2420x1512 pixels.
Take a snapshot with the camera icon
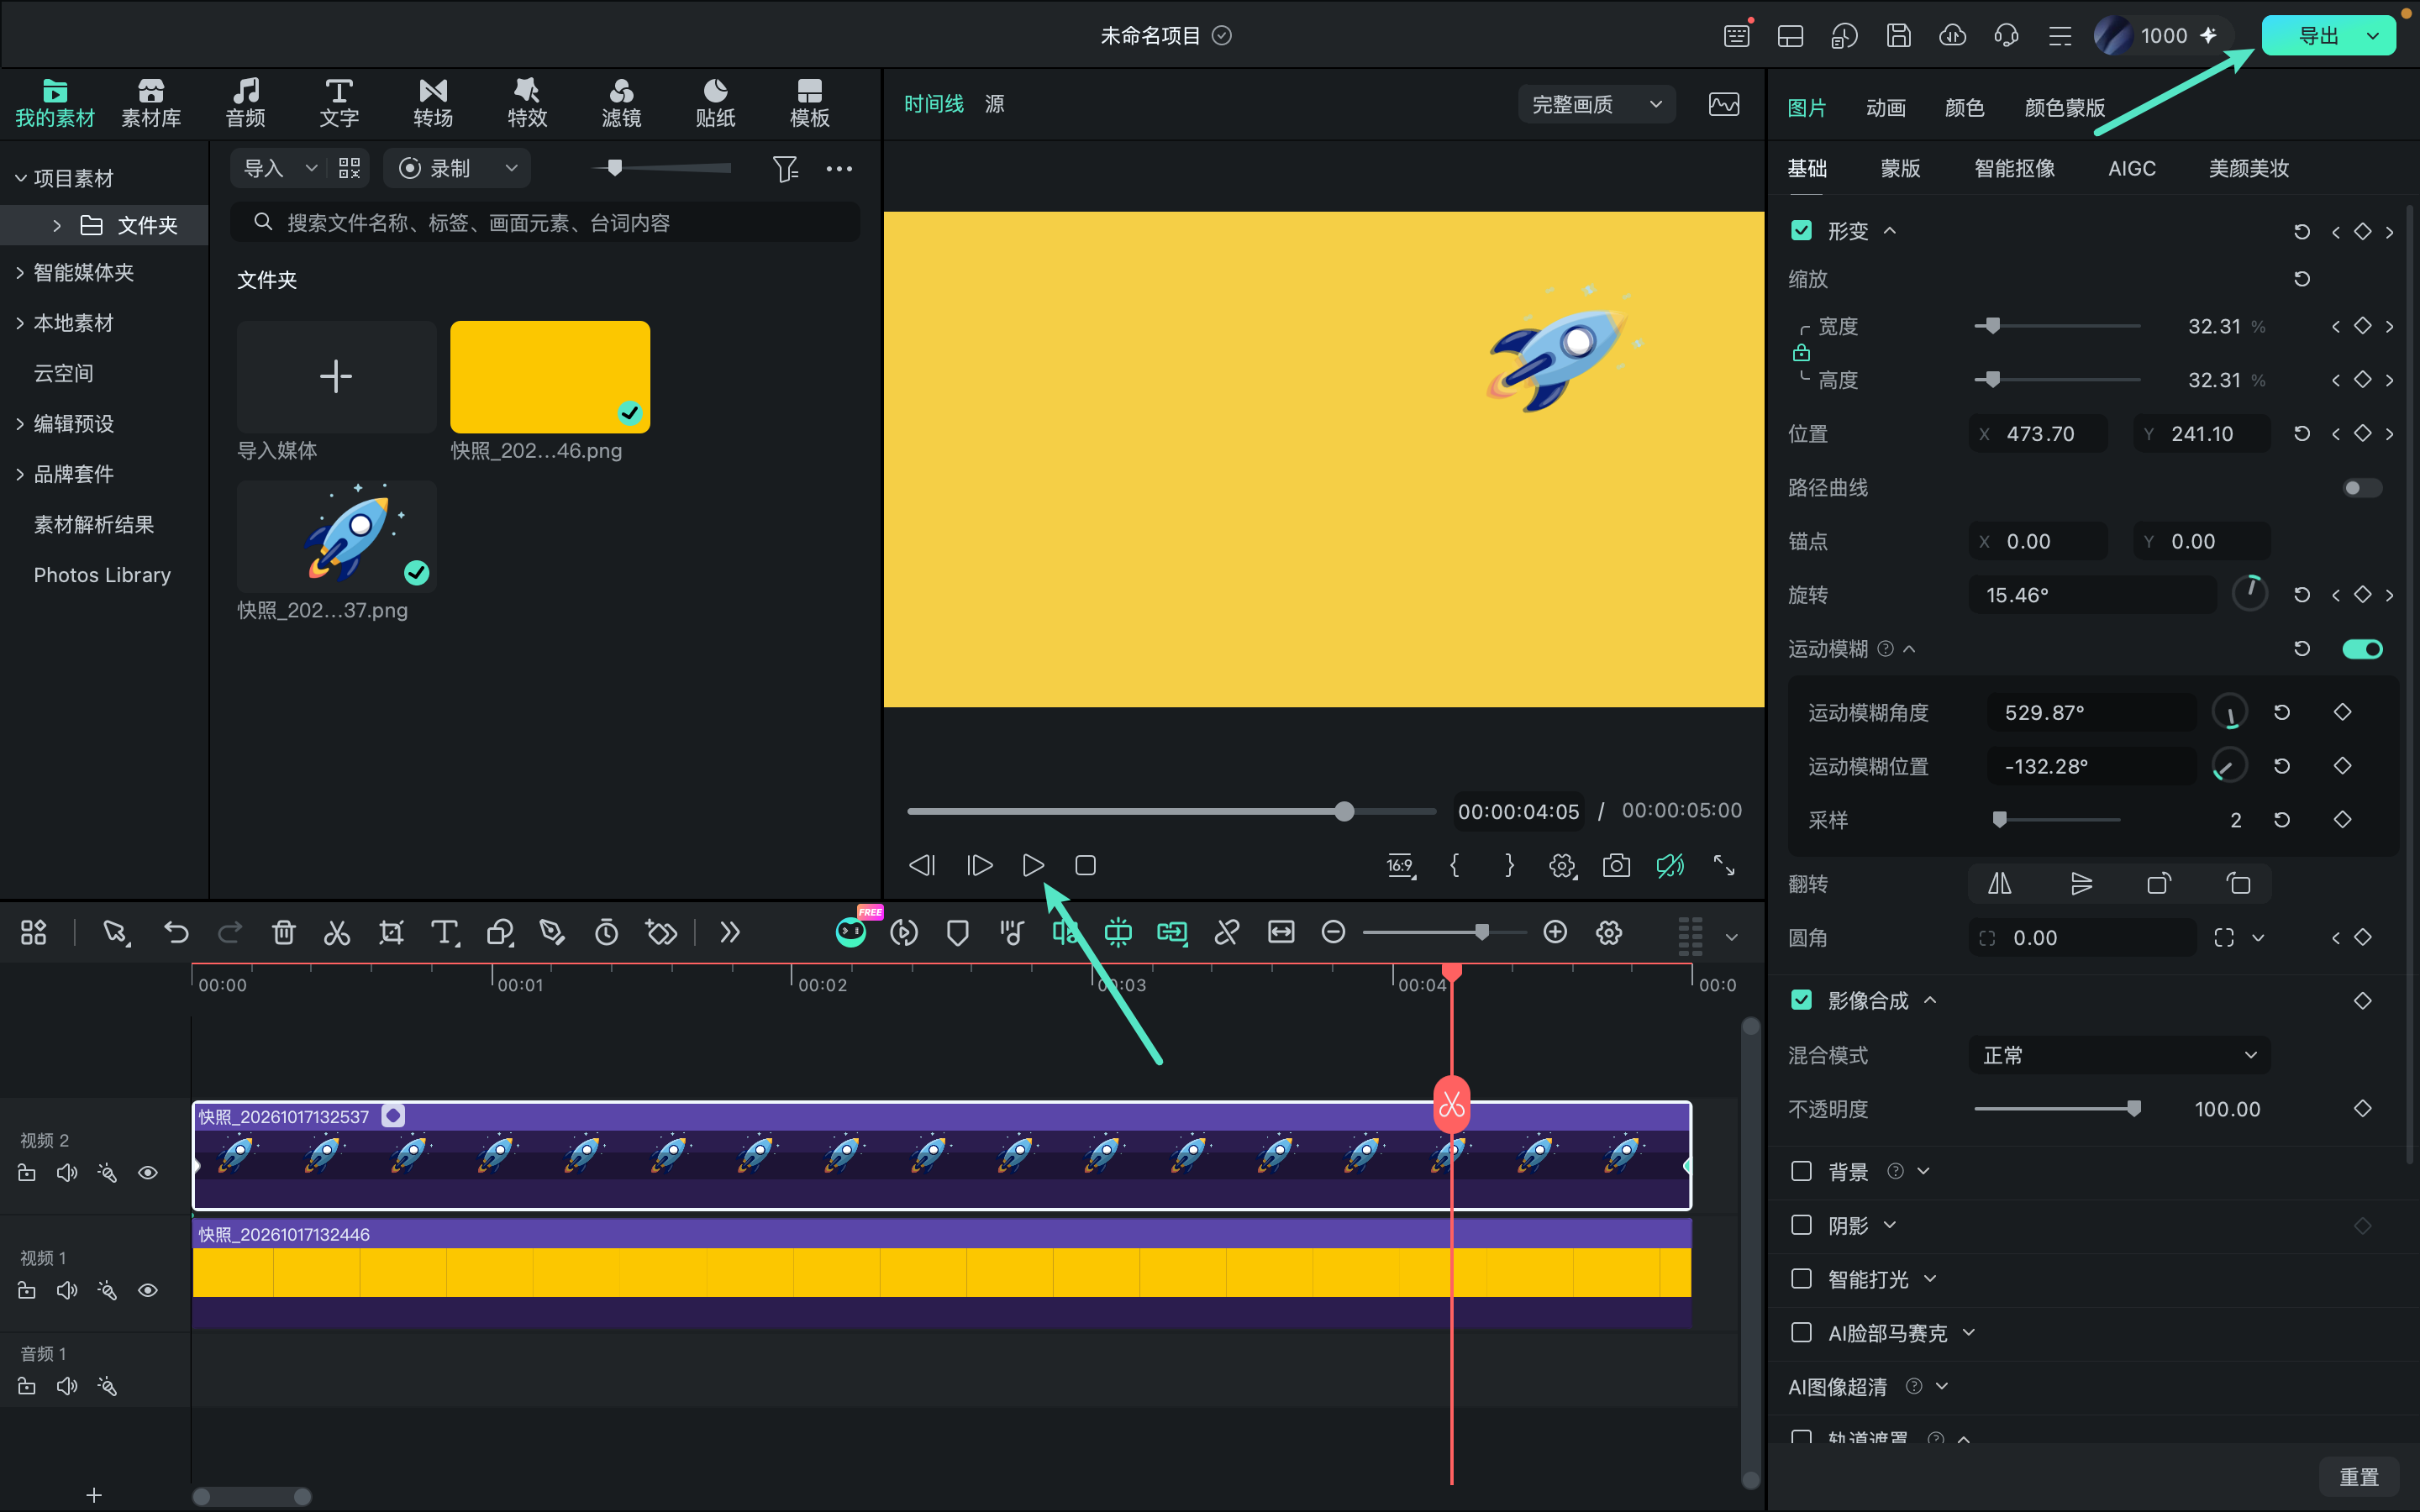pyautogui.click(x=1616, y=865)
